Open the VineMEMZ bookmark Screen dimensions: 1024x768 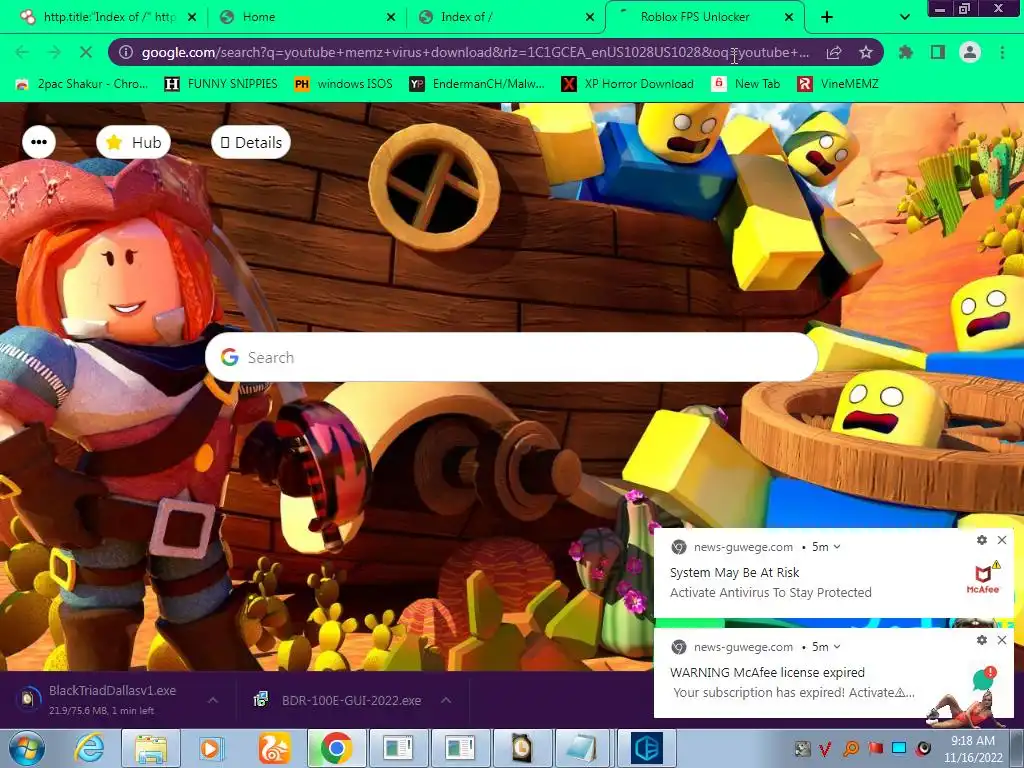tap(839, 84)
